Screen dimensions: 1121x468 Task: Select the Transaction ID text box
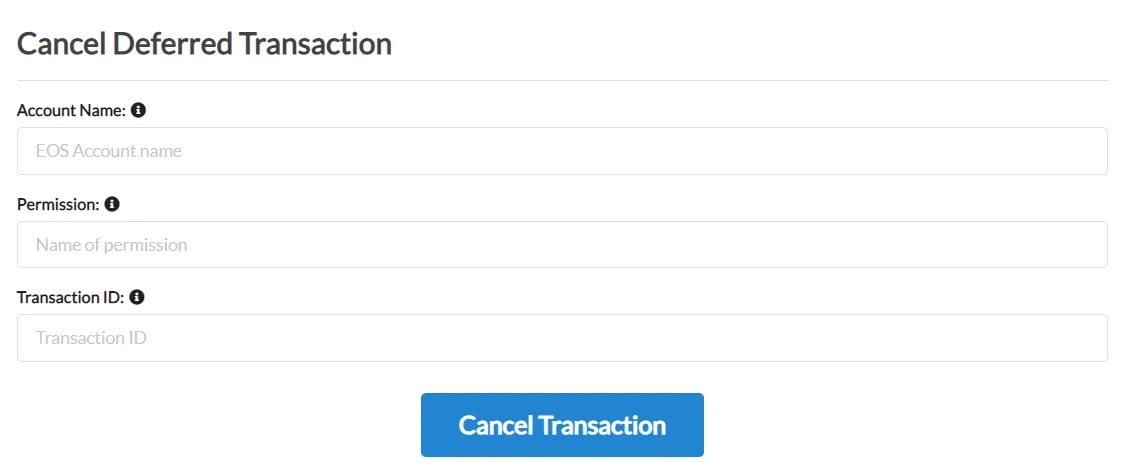(x=562, y=338)
